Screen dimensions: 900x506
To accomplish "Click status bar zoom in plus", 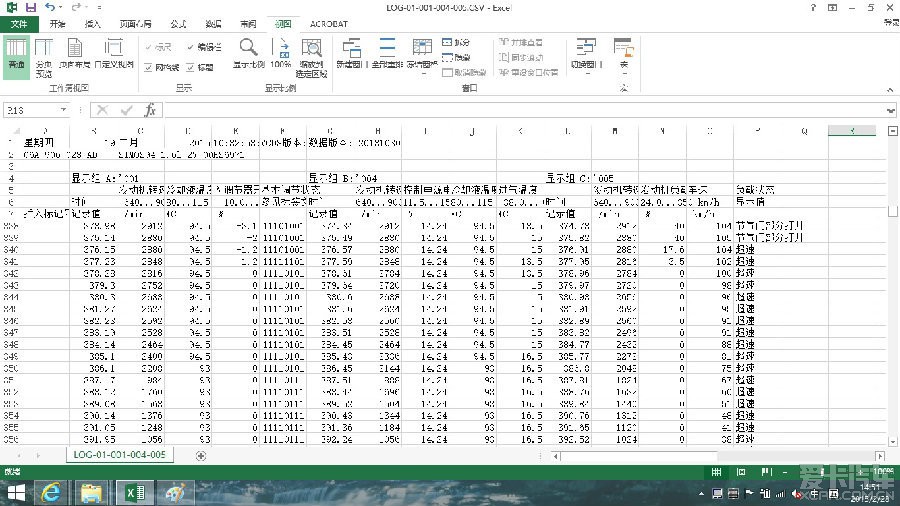I will pos(862,472).
